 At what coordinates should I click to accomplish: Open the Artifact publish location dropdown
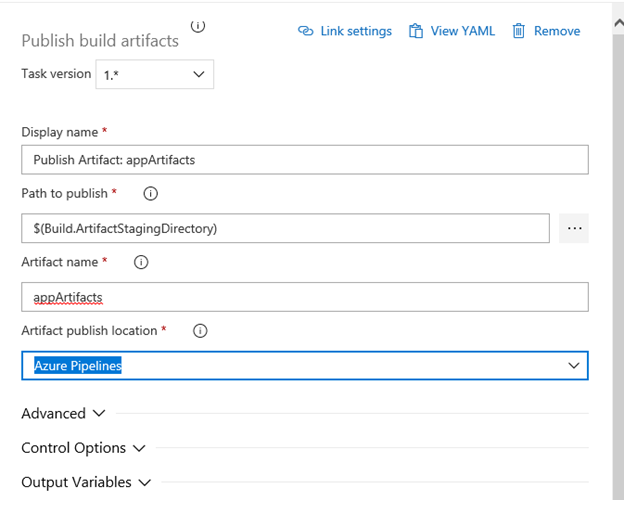pyautogui.click(x=305, y=366)
